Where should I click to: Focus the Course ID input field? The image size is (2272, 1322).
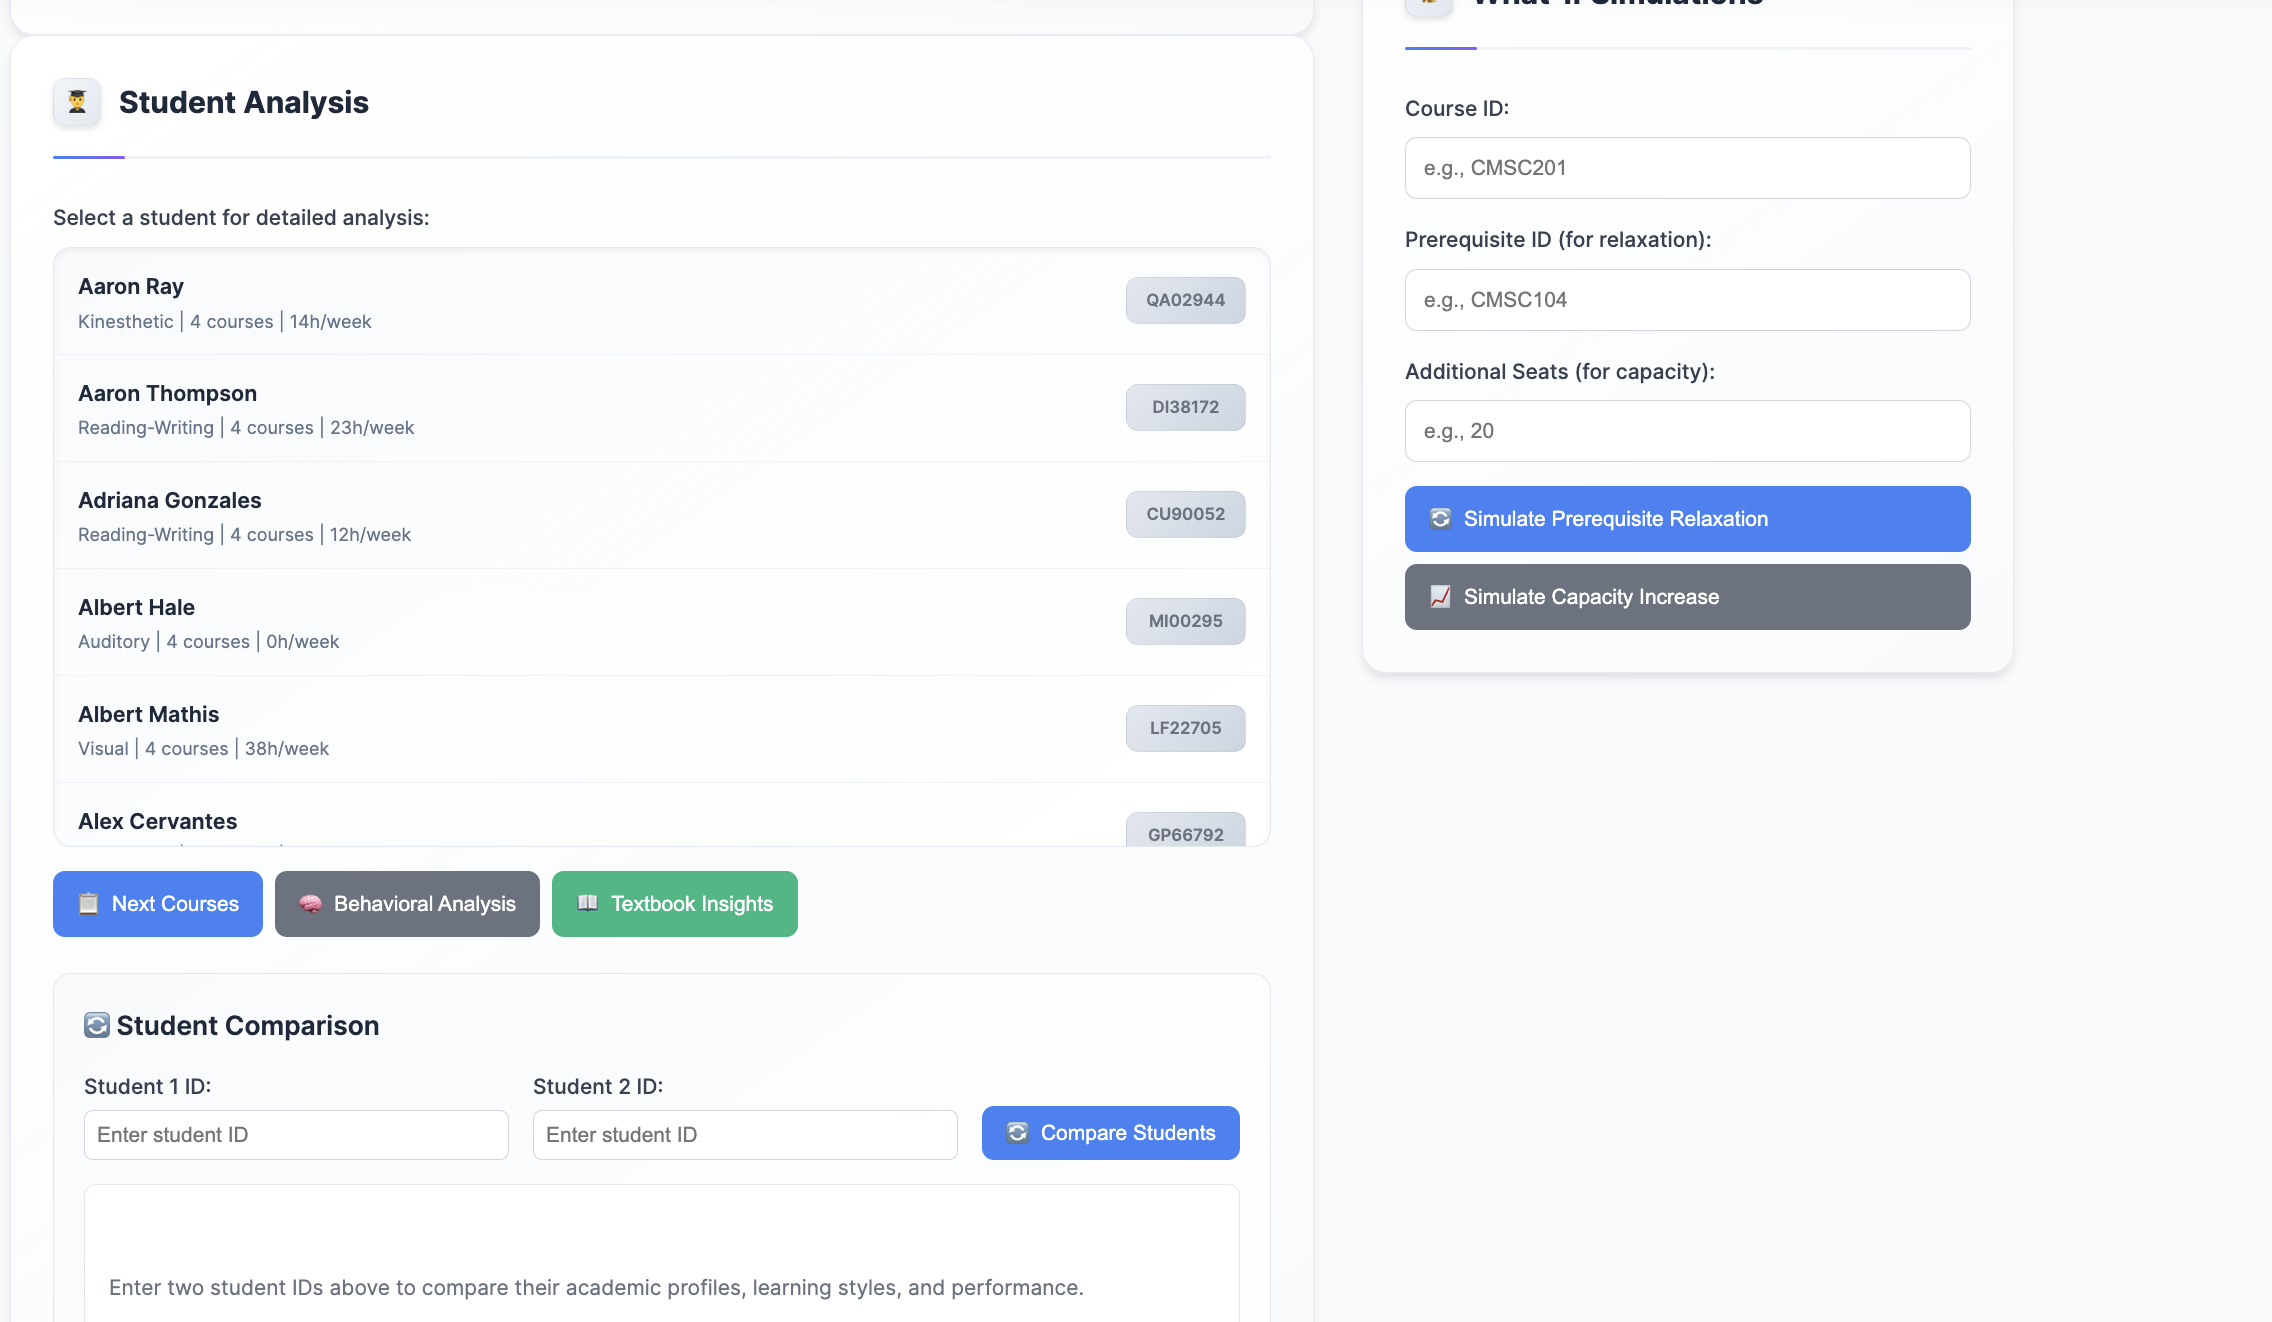pos(1687,168)
